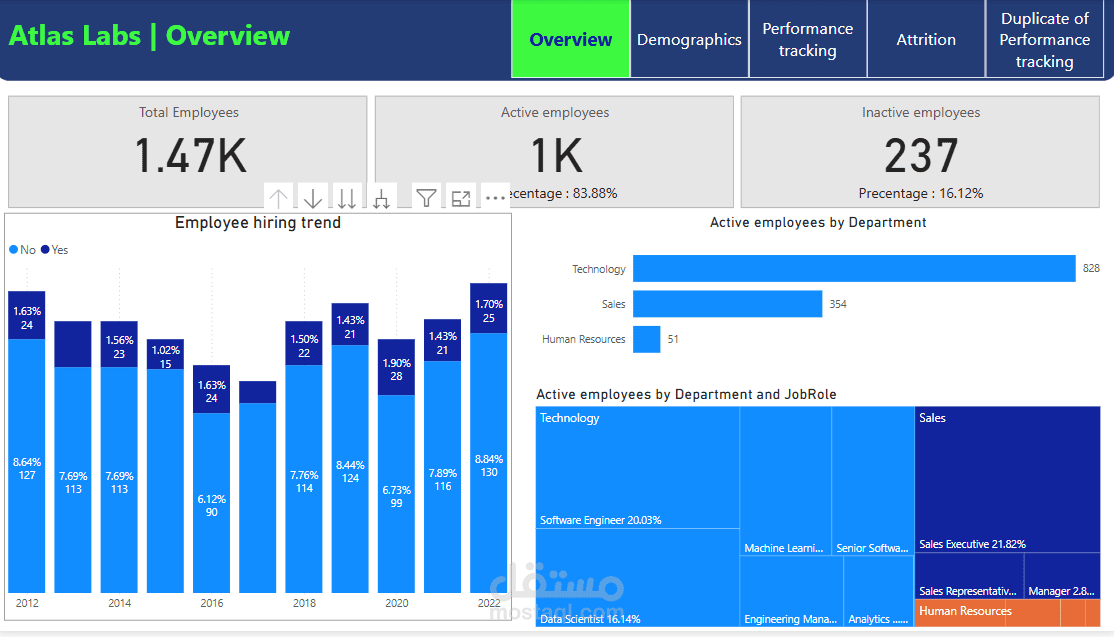Open focus mode icon for hiring chart

(x=461, y=199)
